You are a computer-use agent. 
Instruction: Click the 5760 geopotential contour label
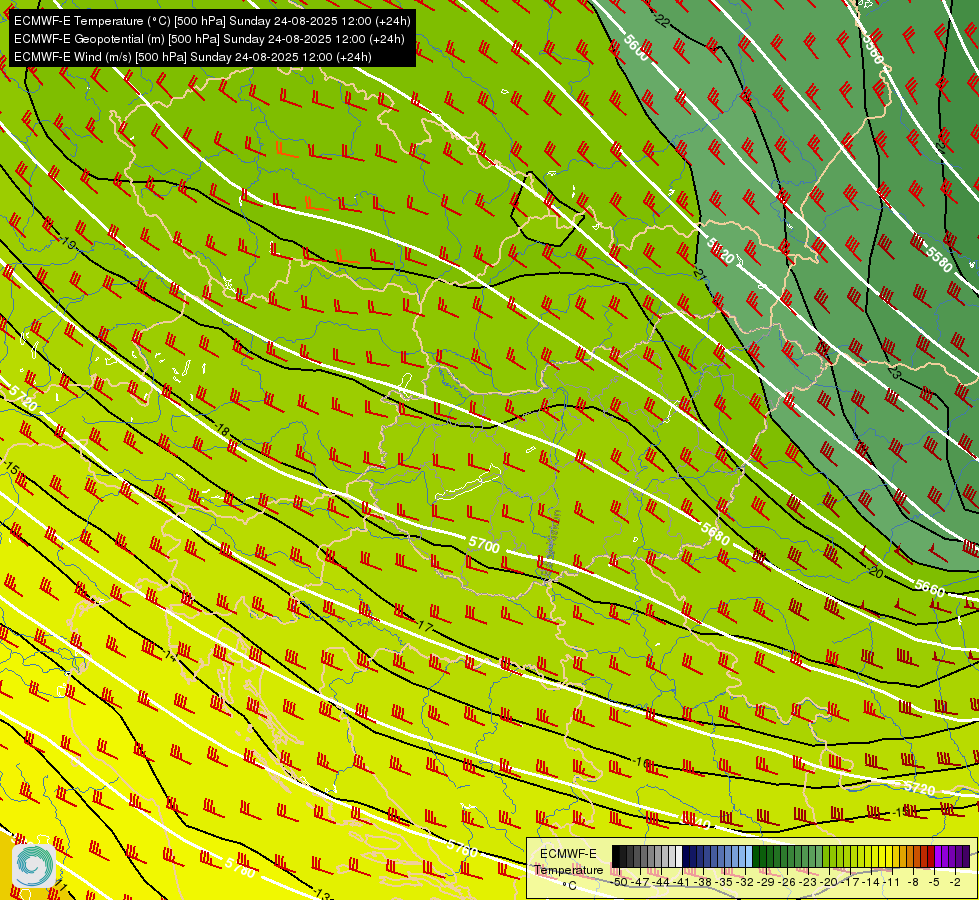[x=462, y=849]
